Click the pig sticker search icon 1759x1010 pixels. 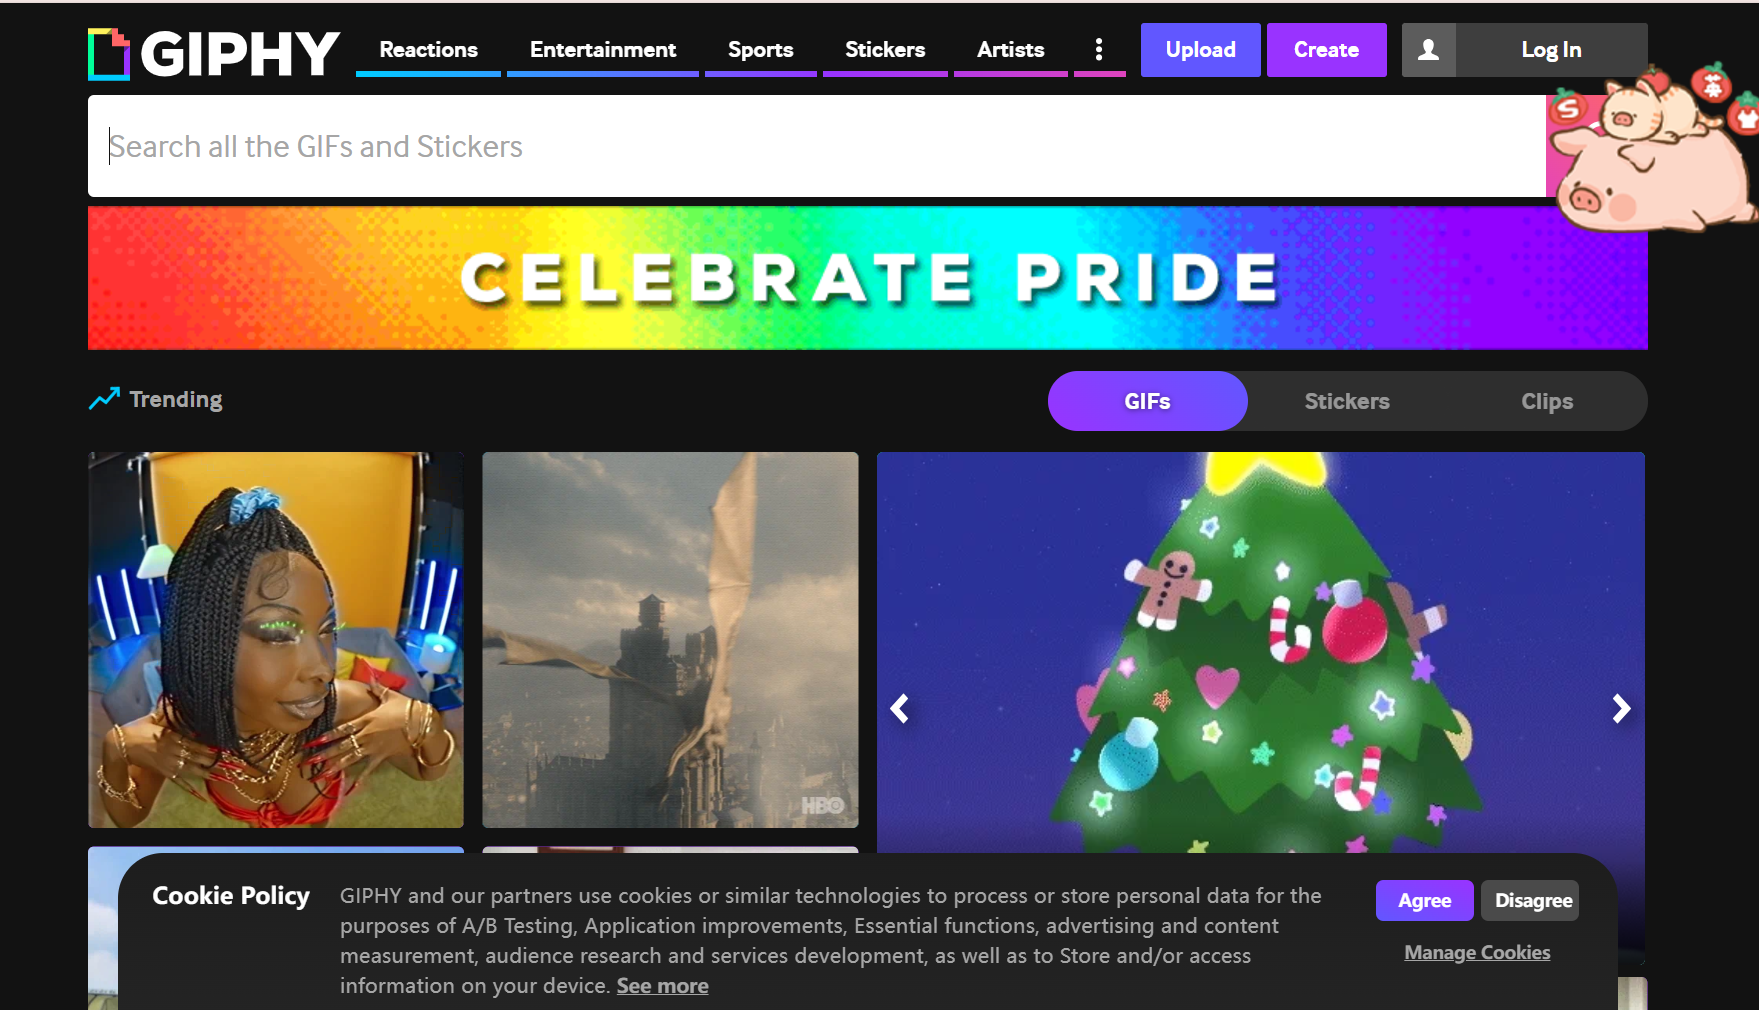point(1650,146)
